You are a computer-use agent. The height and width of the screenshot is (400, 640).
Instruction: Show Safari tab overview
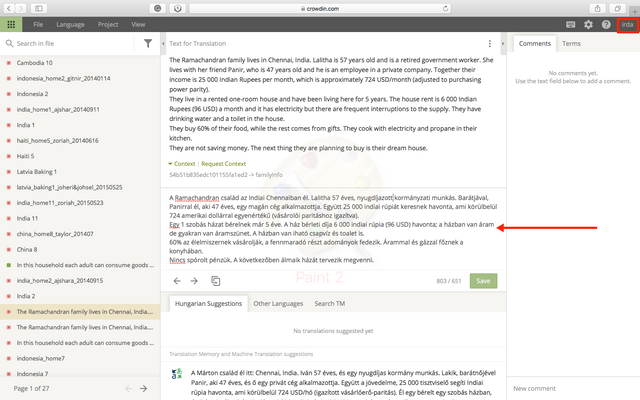pos(618,8)
